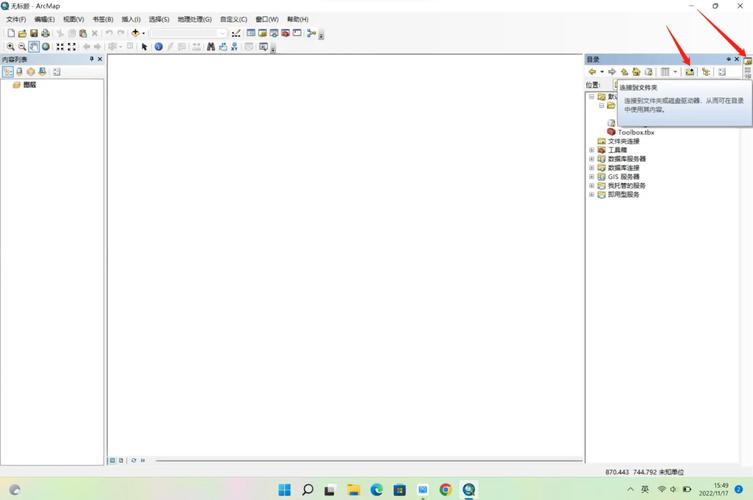
Task: Select 文件夹连接 in the Catalog tree
Action: [x=623, y=141]
